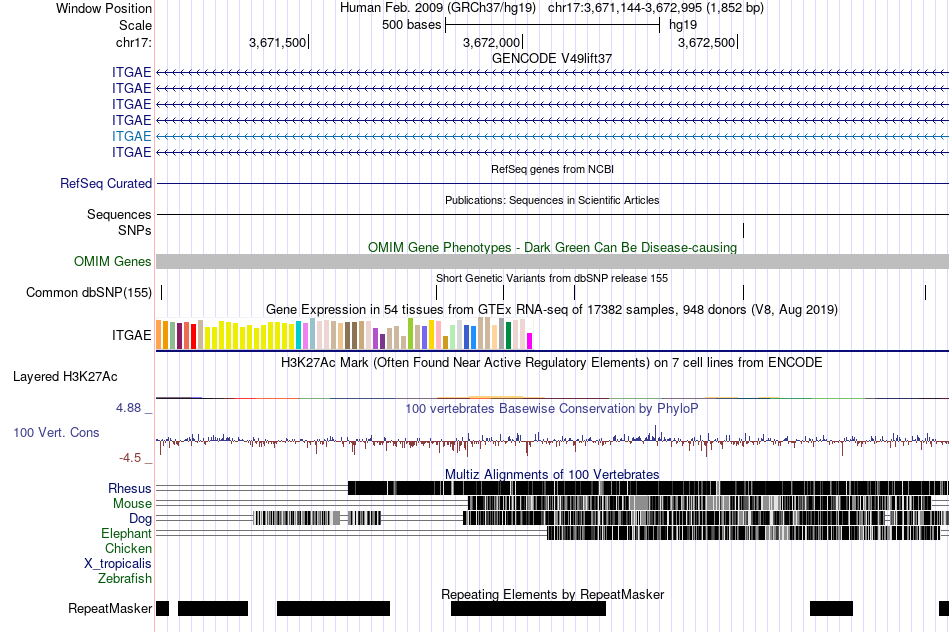
Task: Click the 4.88 PhyloP maximum value
Action: click(128, 408)
